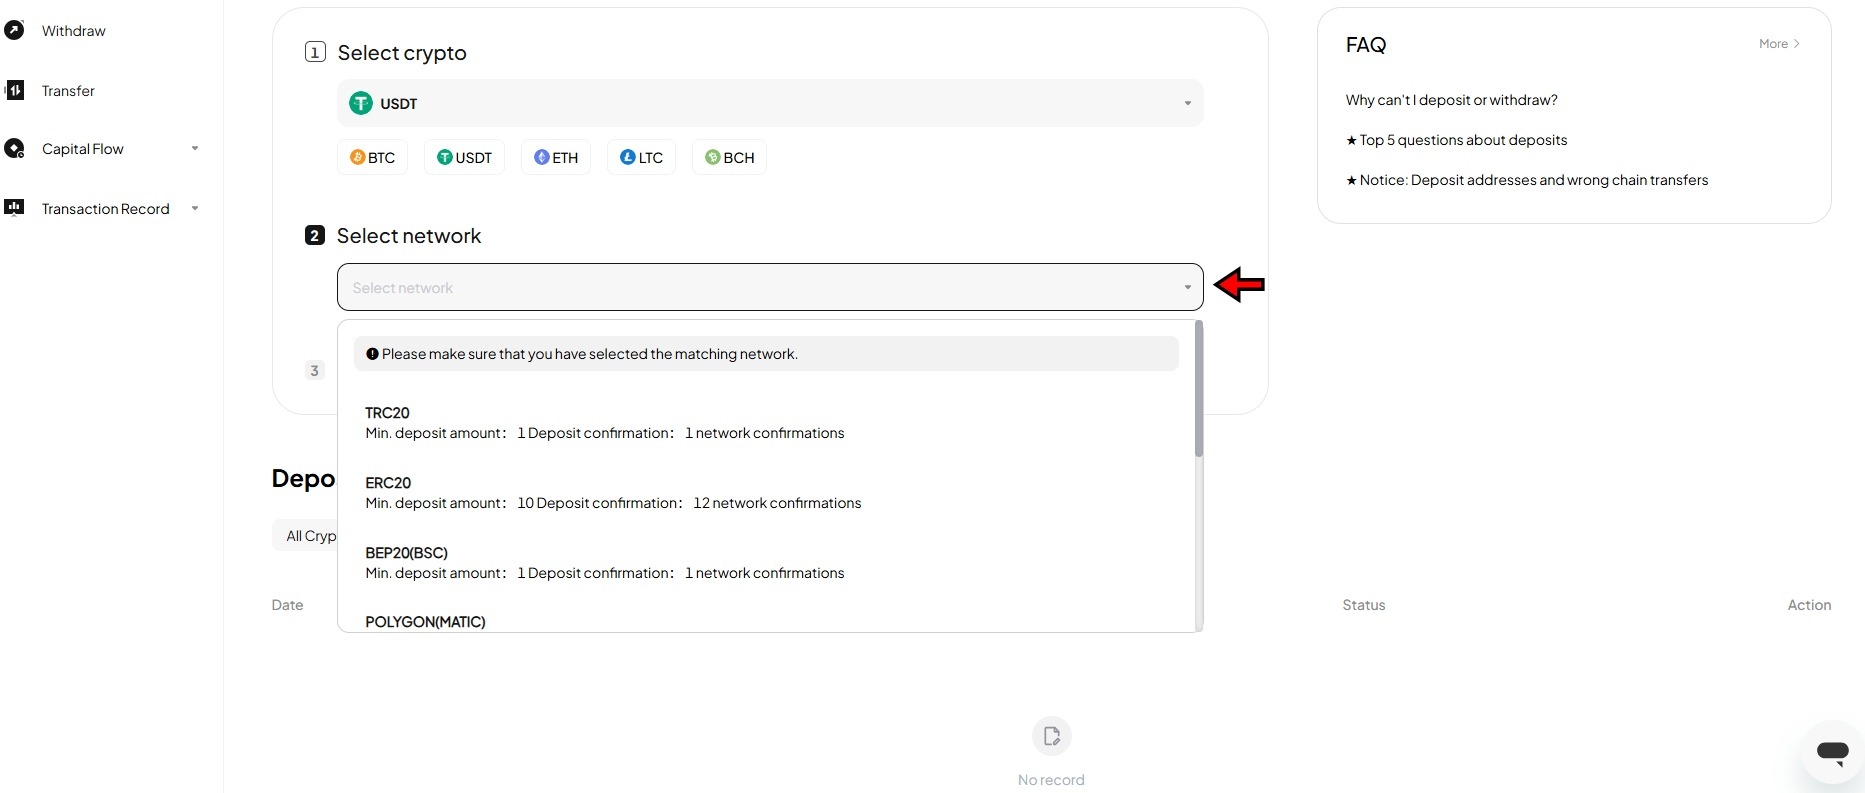Open the USDT crypto dropdown arrow
The height and width of the screenshot is (793, 1865).
point(1187,103)
